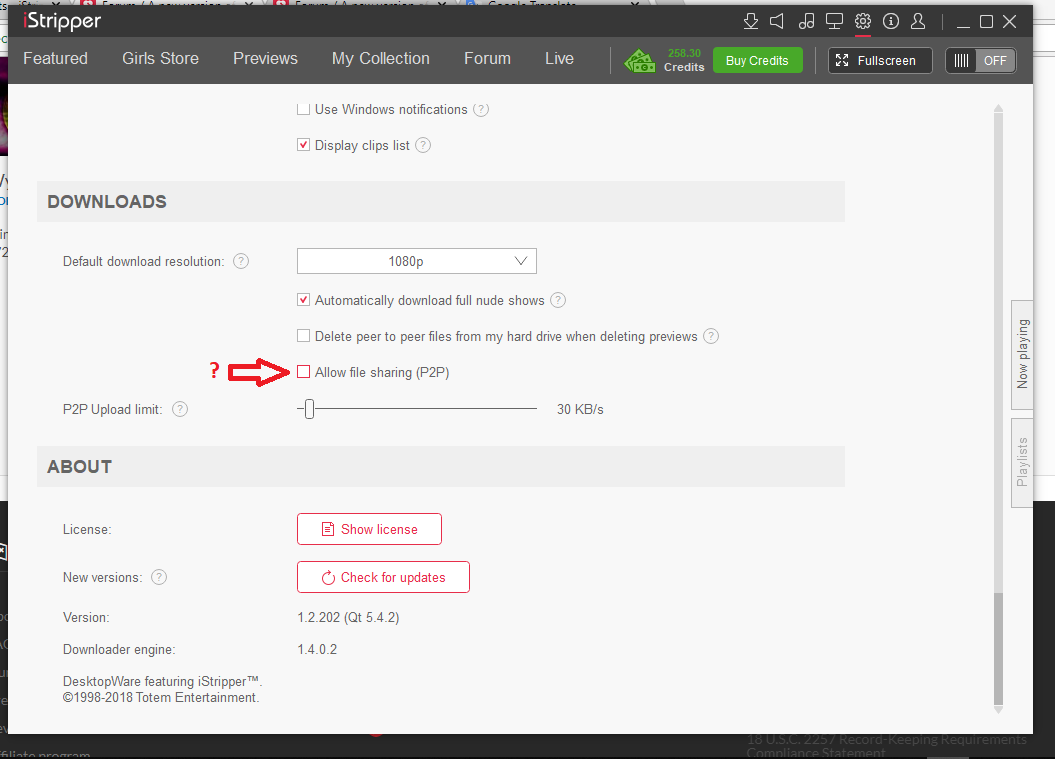
Task: Maximize the iStripper window
Action: coord(986,22)
